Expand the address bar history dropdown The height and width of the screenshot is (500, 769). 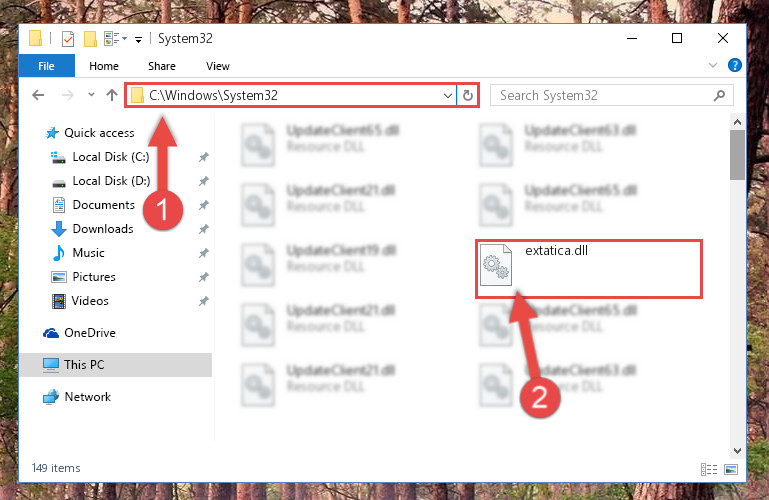tap(447, 95)
